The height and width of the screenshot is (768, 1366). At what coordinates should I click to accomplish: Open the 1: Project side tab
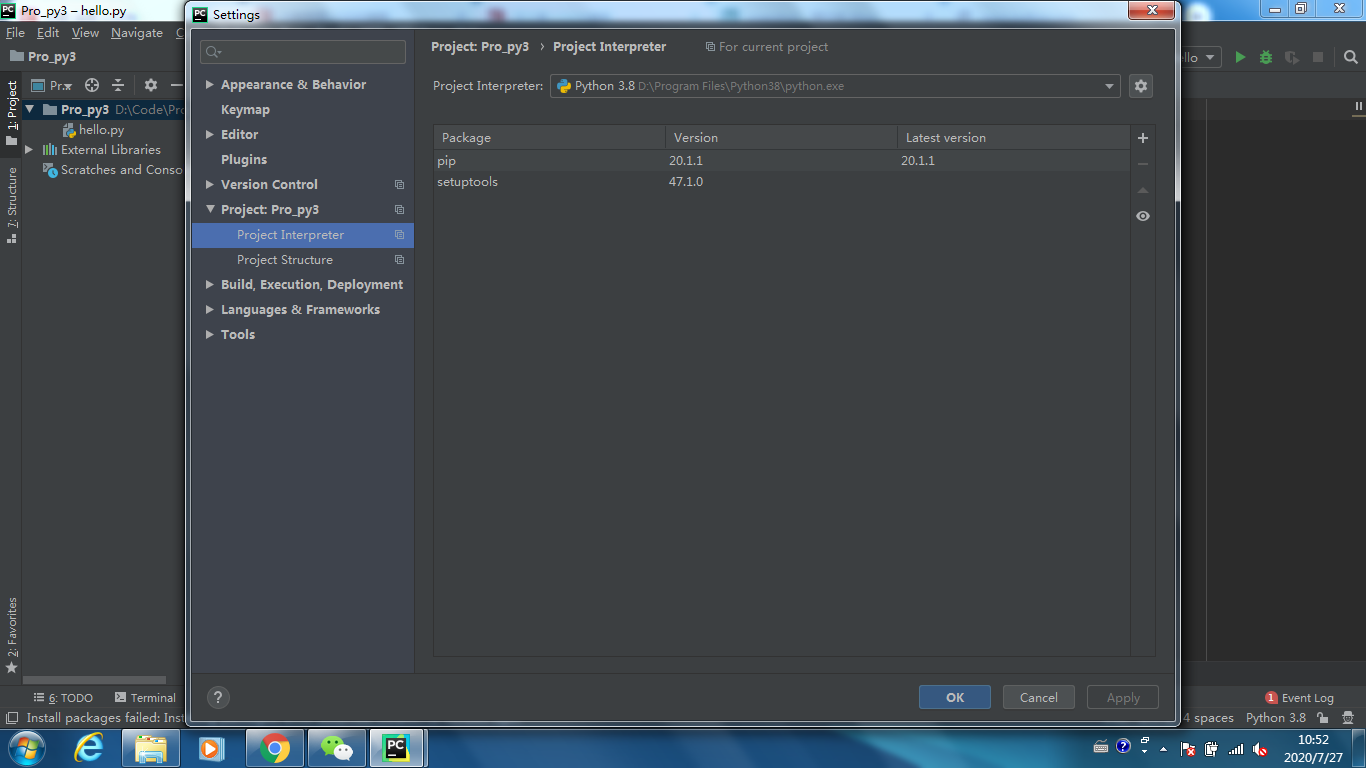(x=11, y=113)
